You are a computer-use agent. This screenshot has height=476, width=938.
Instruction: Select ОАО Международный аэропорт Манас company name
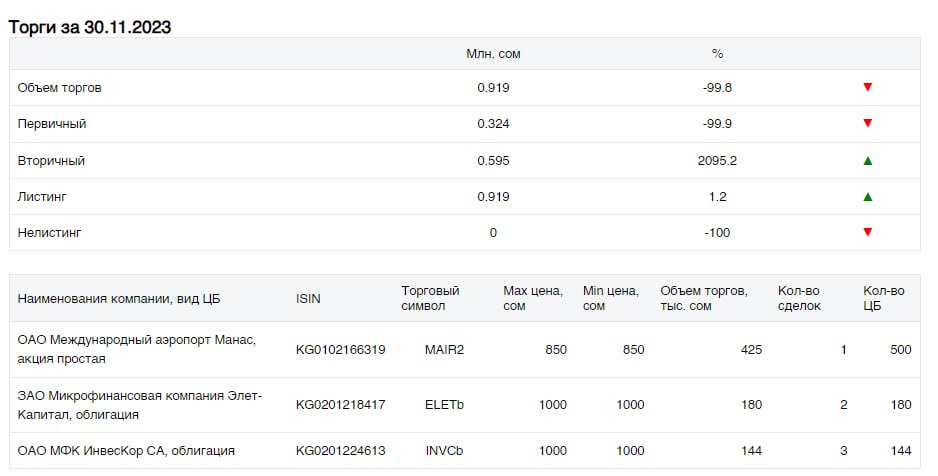[137, 340]
